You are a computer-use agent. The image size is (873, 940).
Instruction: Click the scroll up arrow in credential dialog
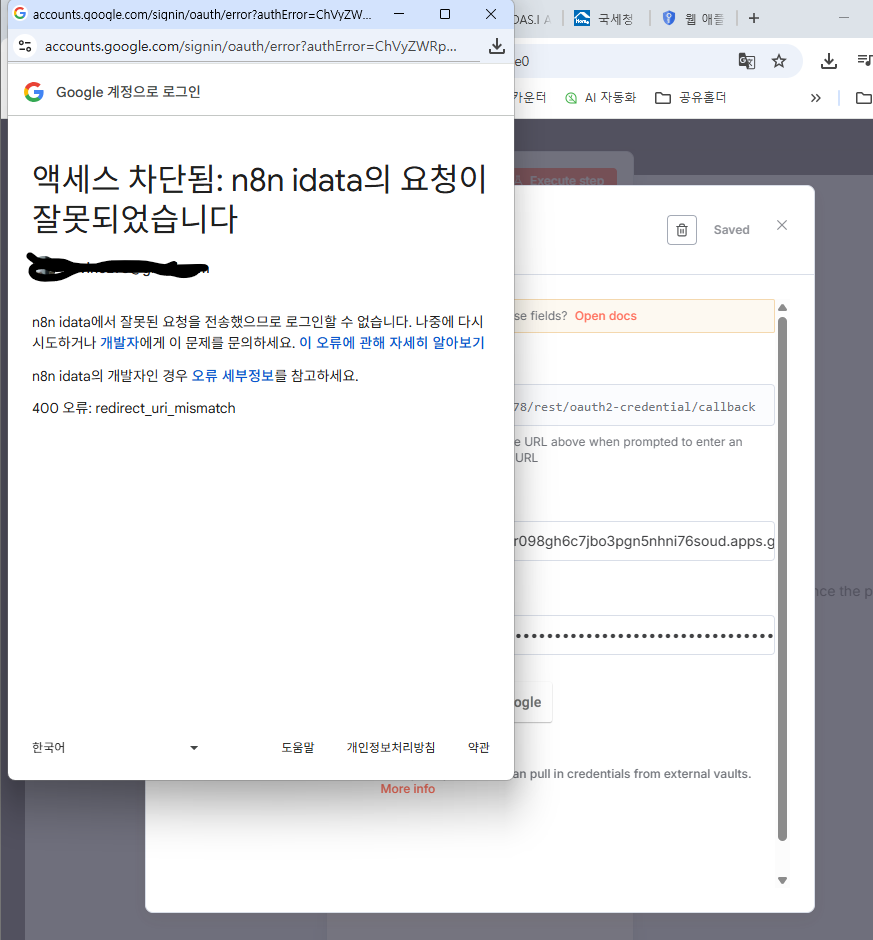pyautogui.click(x=782, y=308)
